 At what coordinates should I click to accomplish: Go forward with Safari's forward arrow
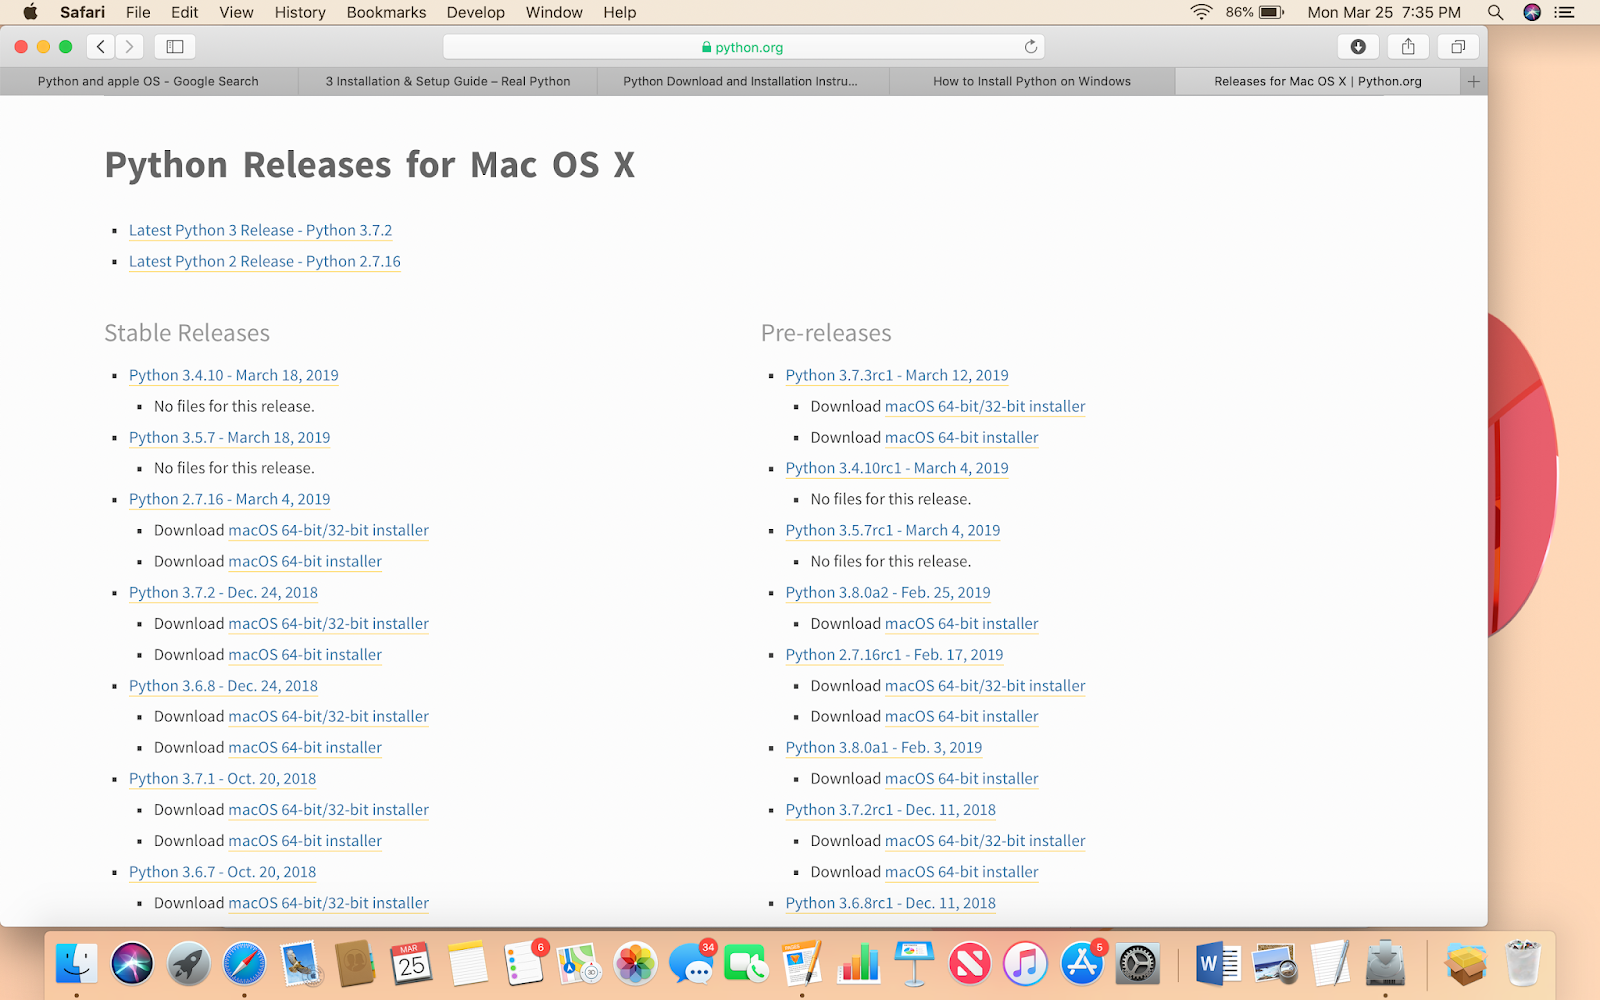[x=129, y=46]
